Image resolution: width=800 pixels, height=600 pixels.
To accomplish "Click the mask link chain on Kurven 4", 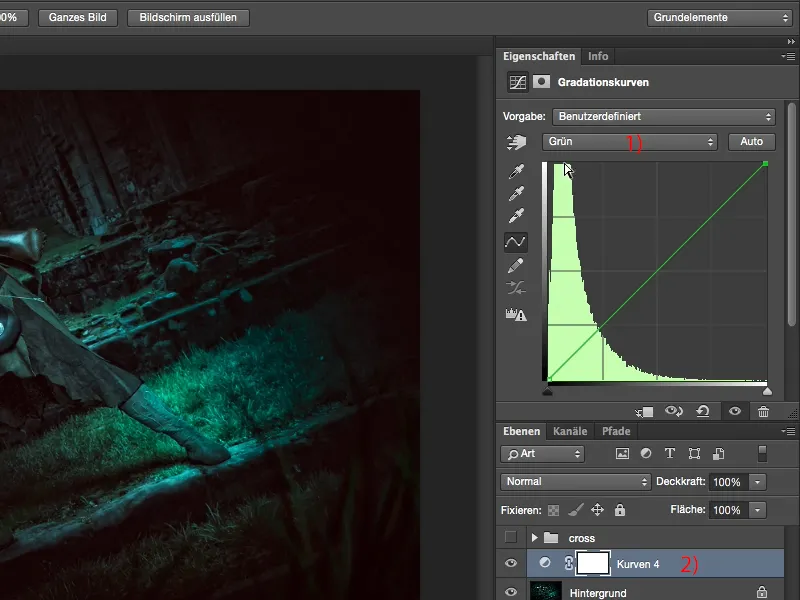I will point(568,563).
